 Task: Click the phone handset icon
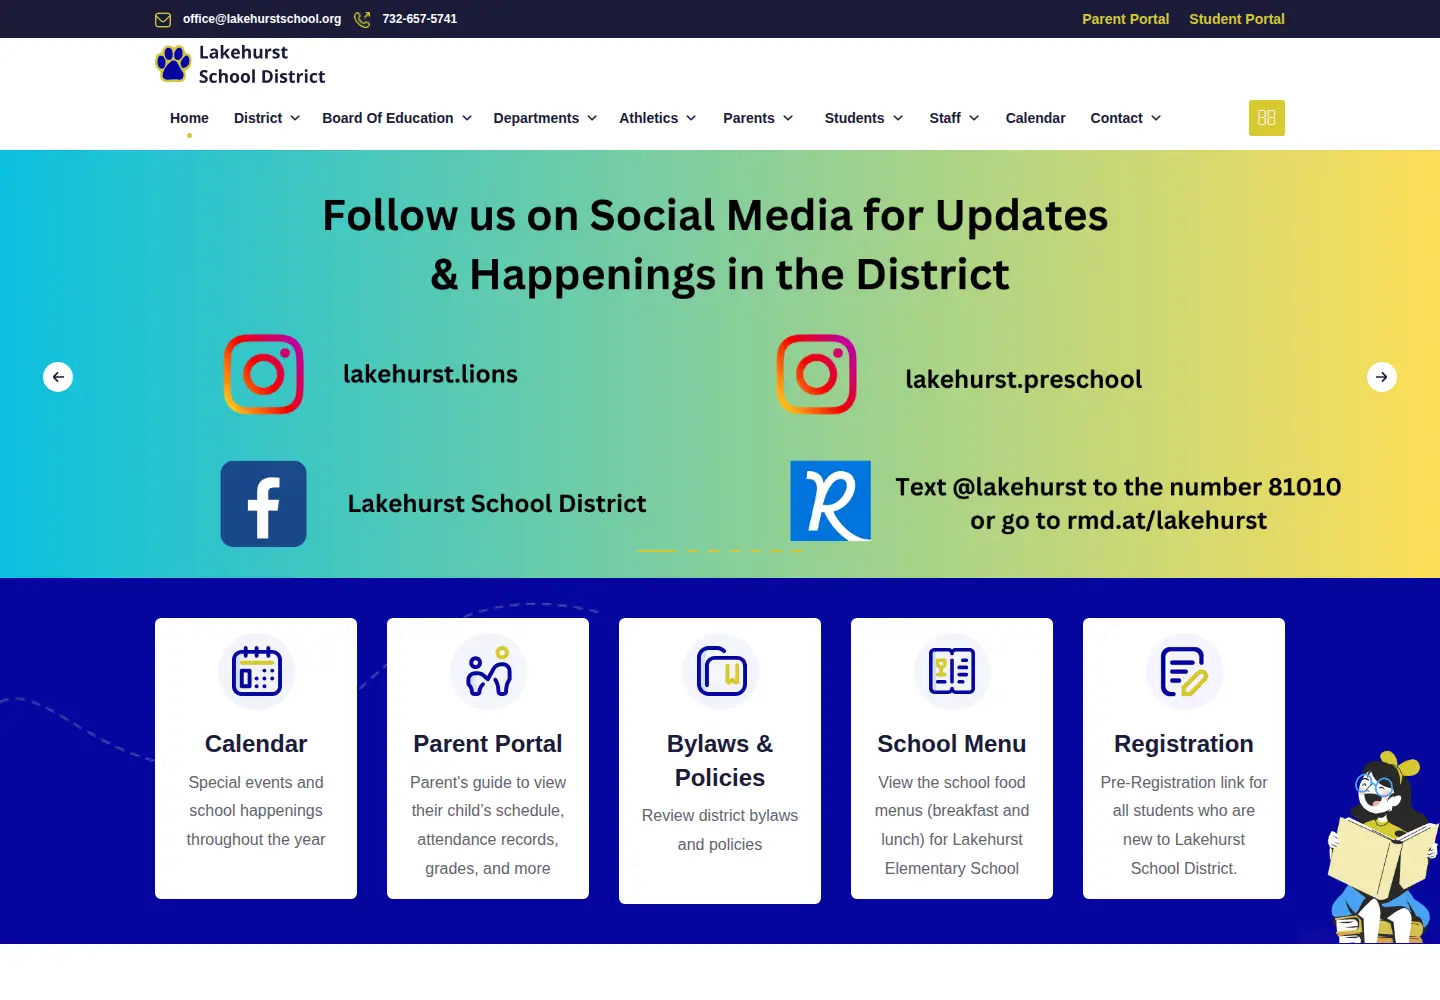click(x=362, y=19)
